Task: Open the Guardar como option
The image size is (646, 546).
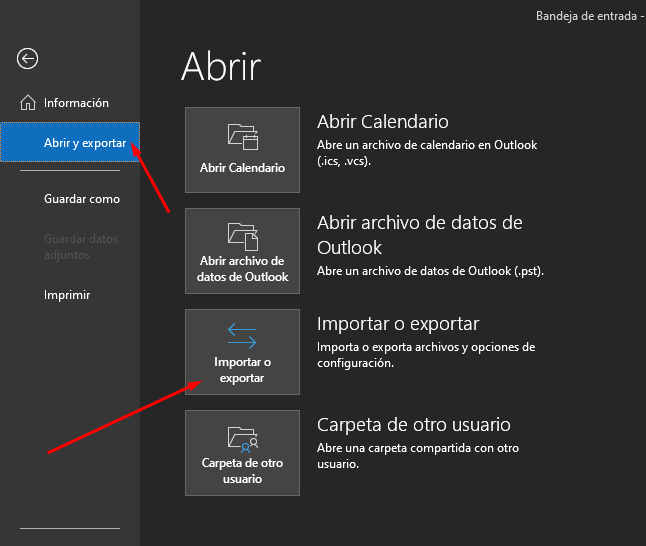Action: [82, 199]
